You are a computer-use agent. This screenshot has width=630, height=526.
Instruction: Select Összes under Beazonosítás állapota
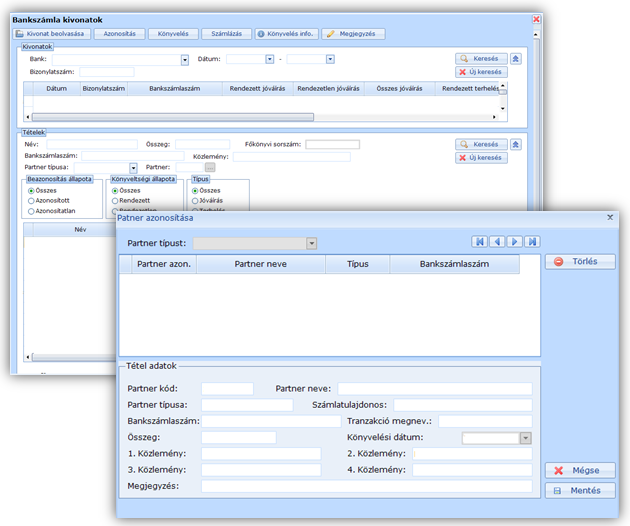(x=31, y=191)
